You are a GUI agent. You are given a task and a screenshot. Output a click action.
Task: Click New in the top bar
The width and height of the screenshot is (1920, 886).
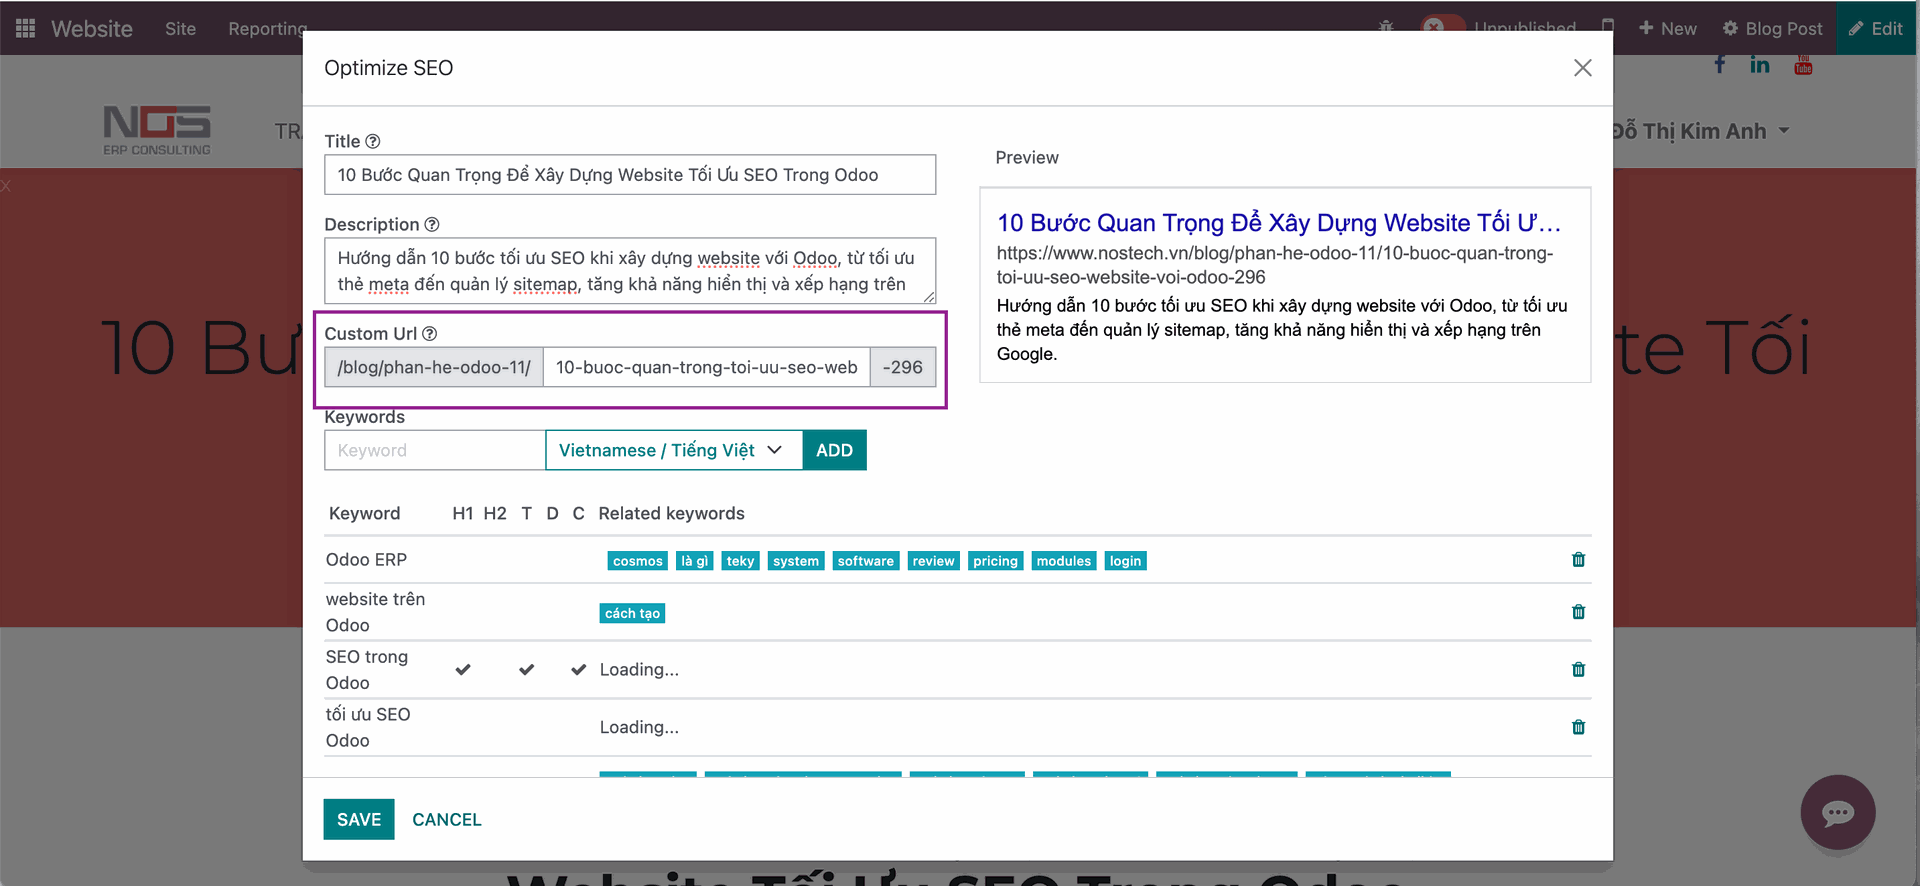click(1668, 28)
